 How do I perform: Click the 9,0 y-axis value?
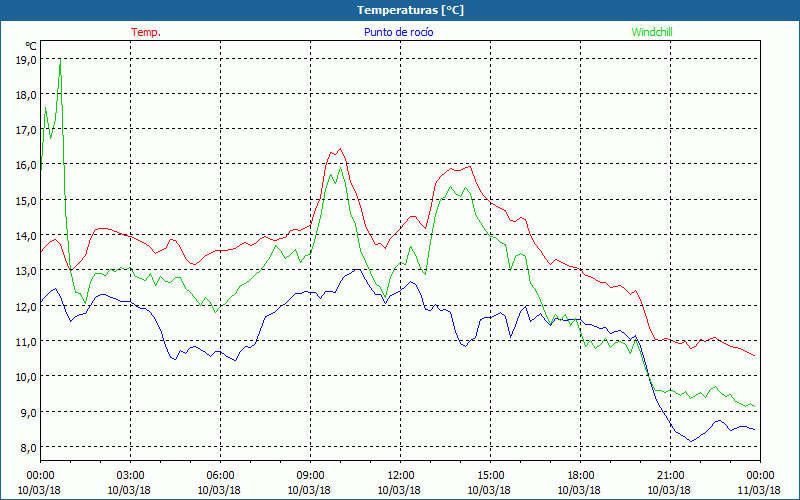pos(29,412)
